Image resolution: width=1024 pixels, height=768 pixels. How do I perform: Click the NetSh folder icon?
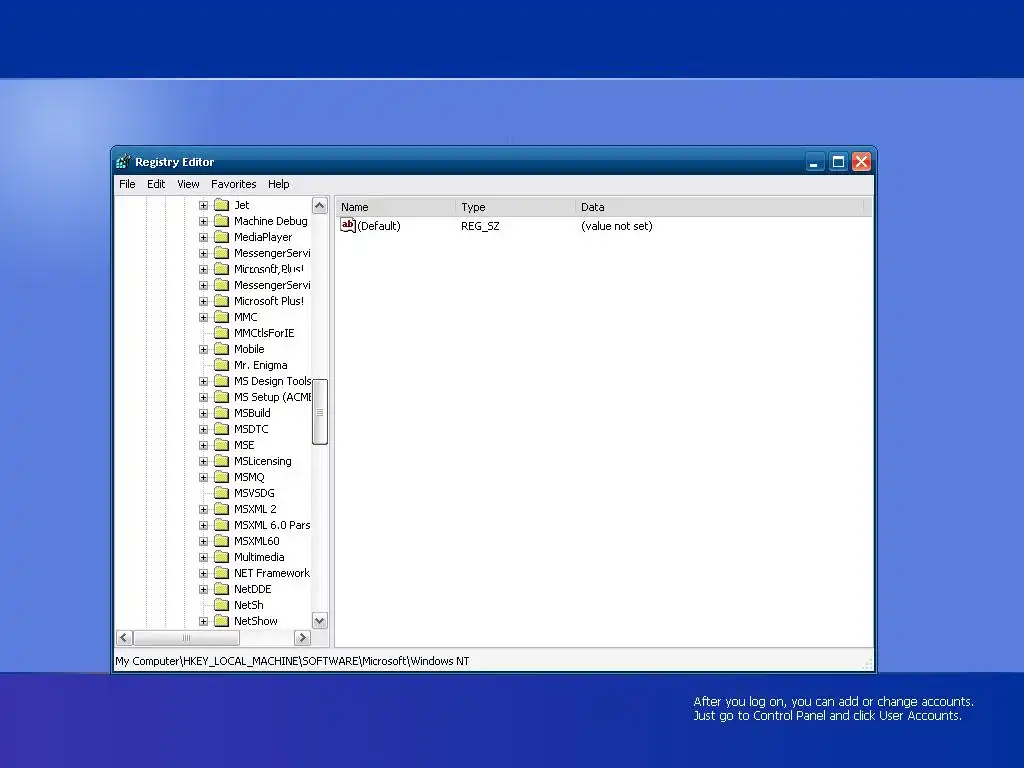tap(222, 605)
